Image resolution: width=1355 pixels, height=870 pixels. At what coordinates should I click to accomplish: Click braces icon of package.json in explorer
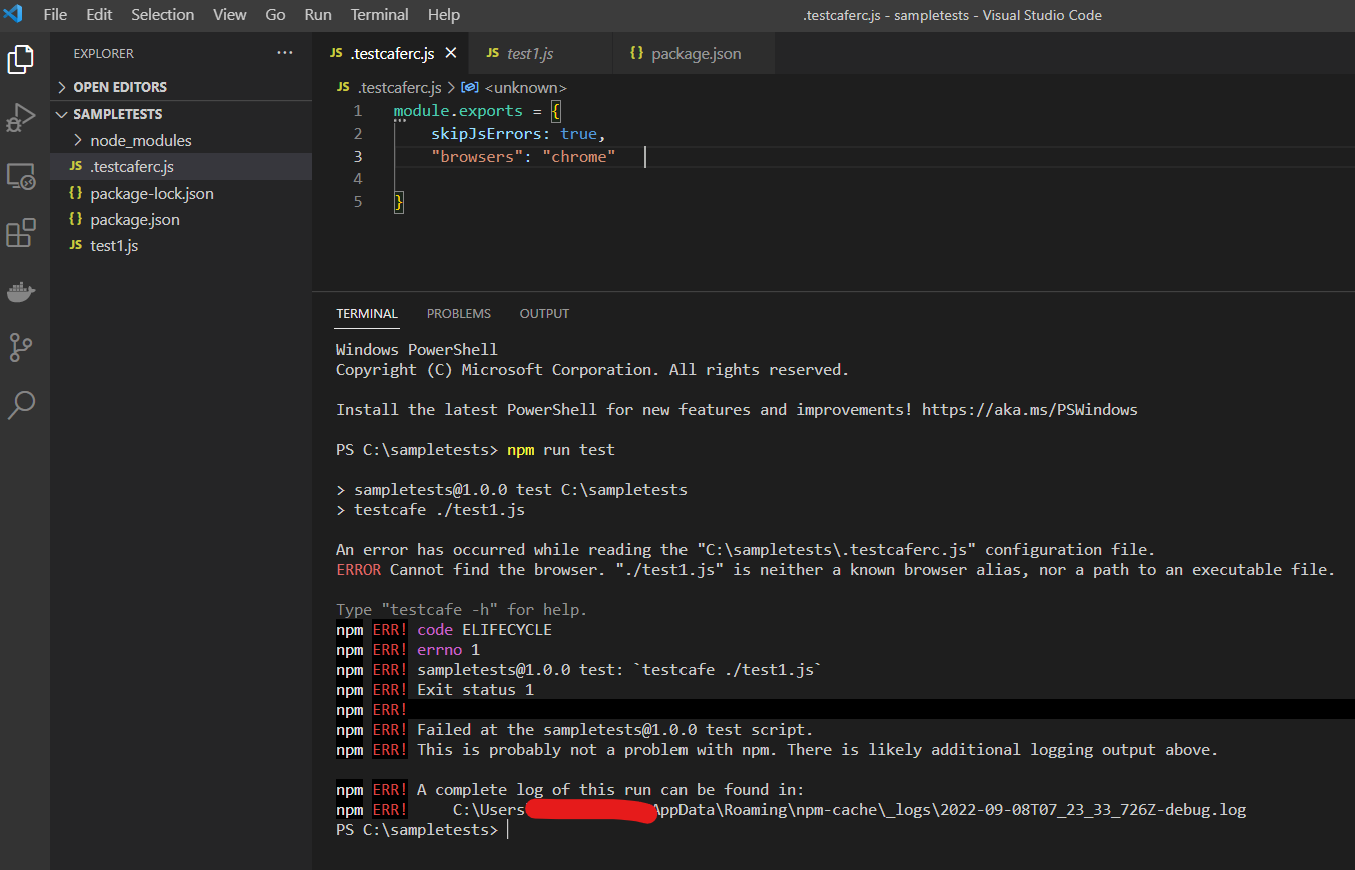point(75,219)
